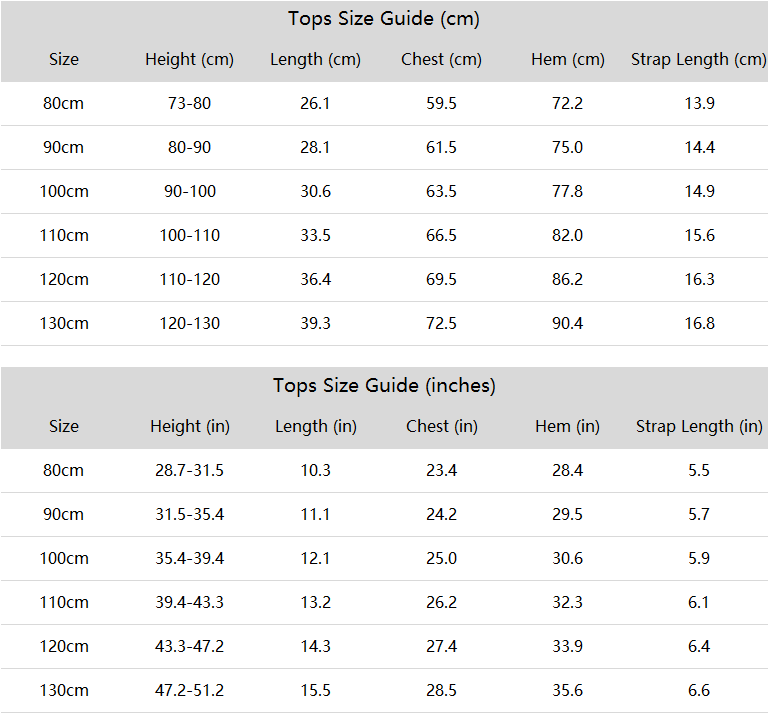Image resolution: width=768 pixels, height=713 pixels.
Task: Select hem value 32.3 in inches table
Action: tap(568, 602)
